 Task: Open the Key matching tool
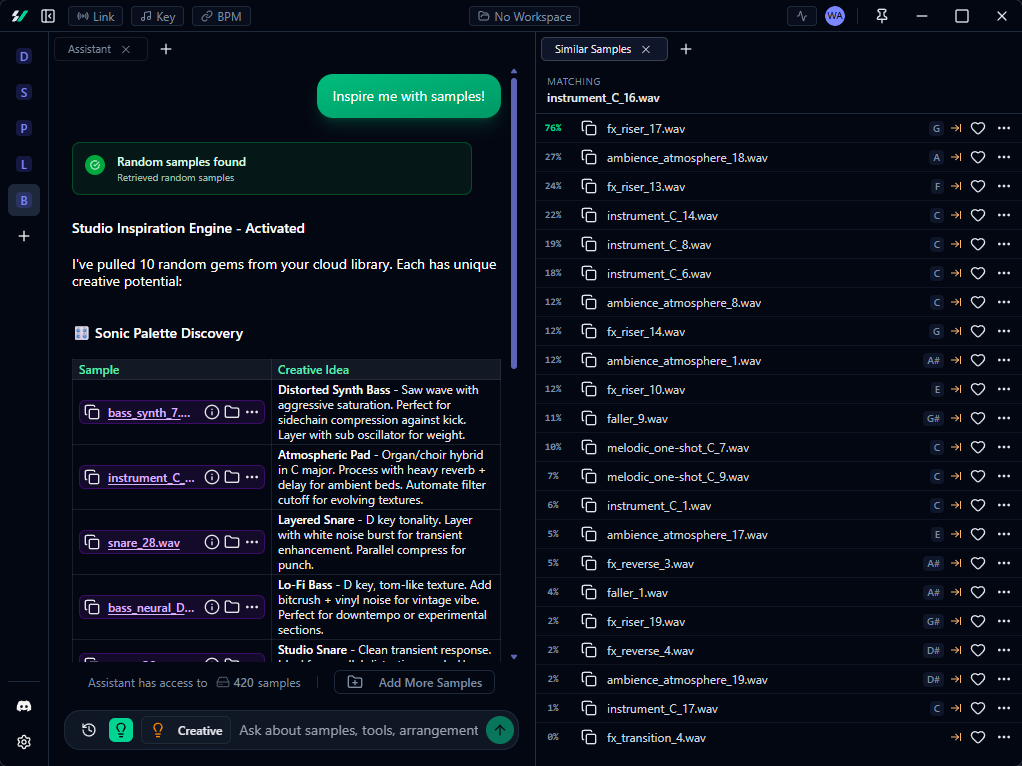(x=157, y=15)
